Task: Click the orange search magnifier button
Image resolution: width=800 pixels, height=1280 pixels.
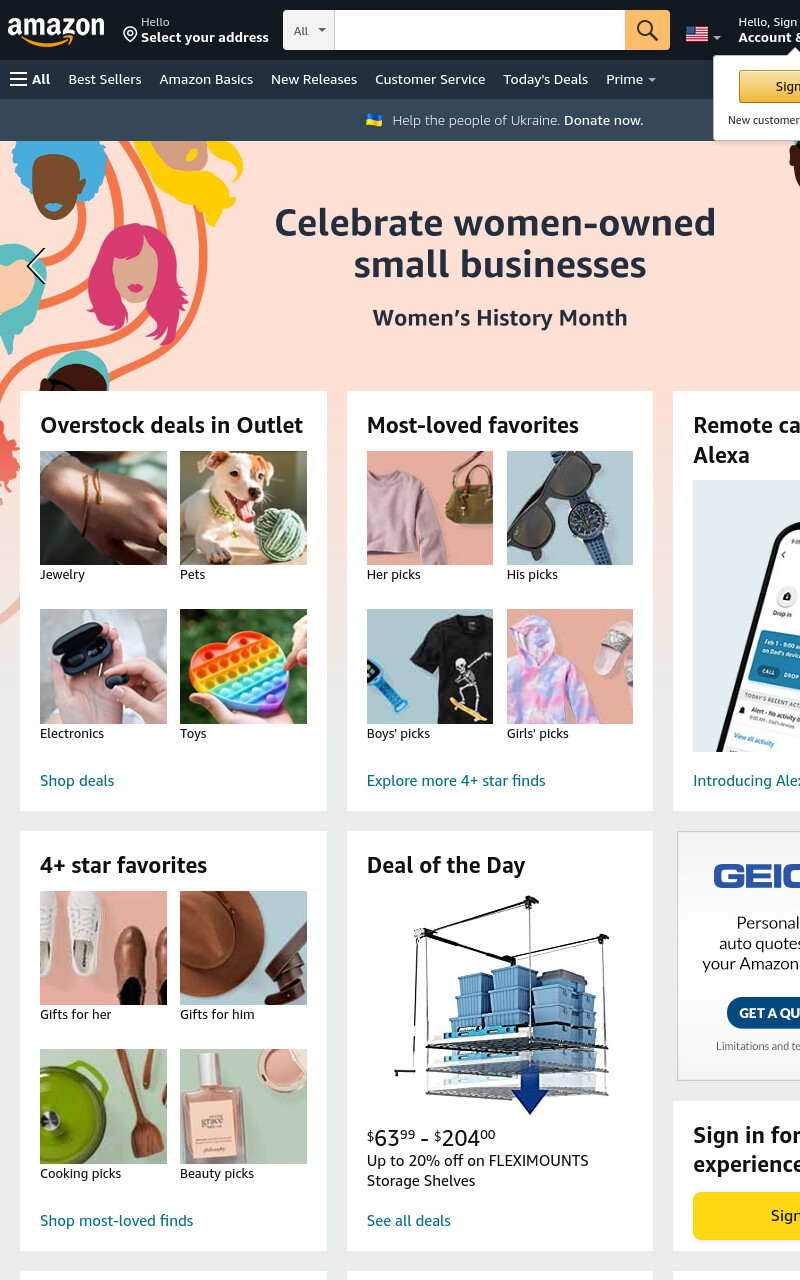Action: click(x=647, y=30)
